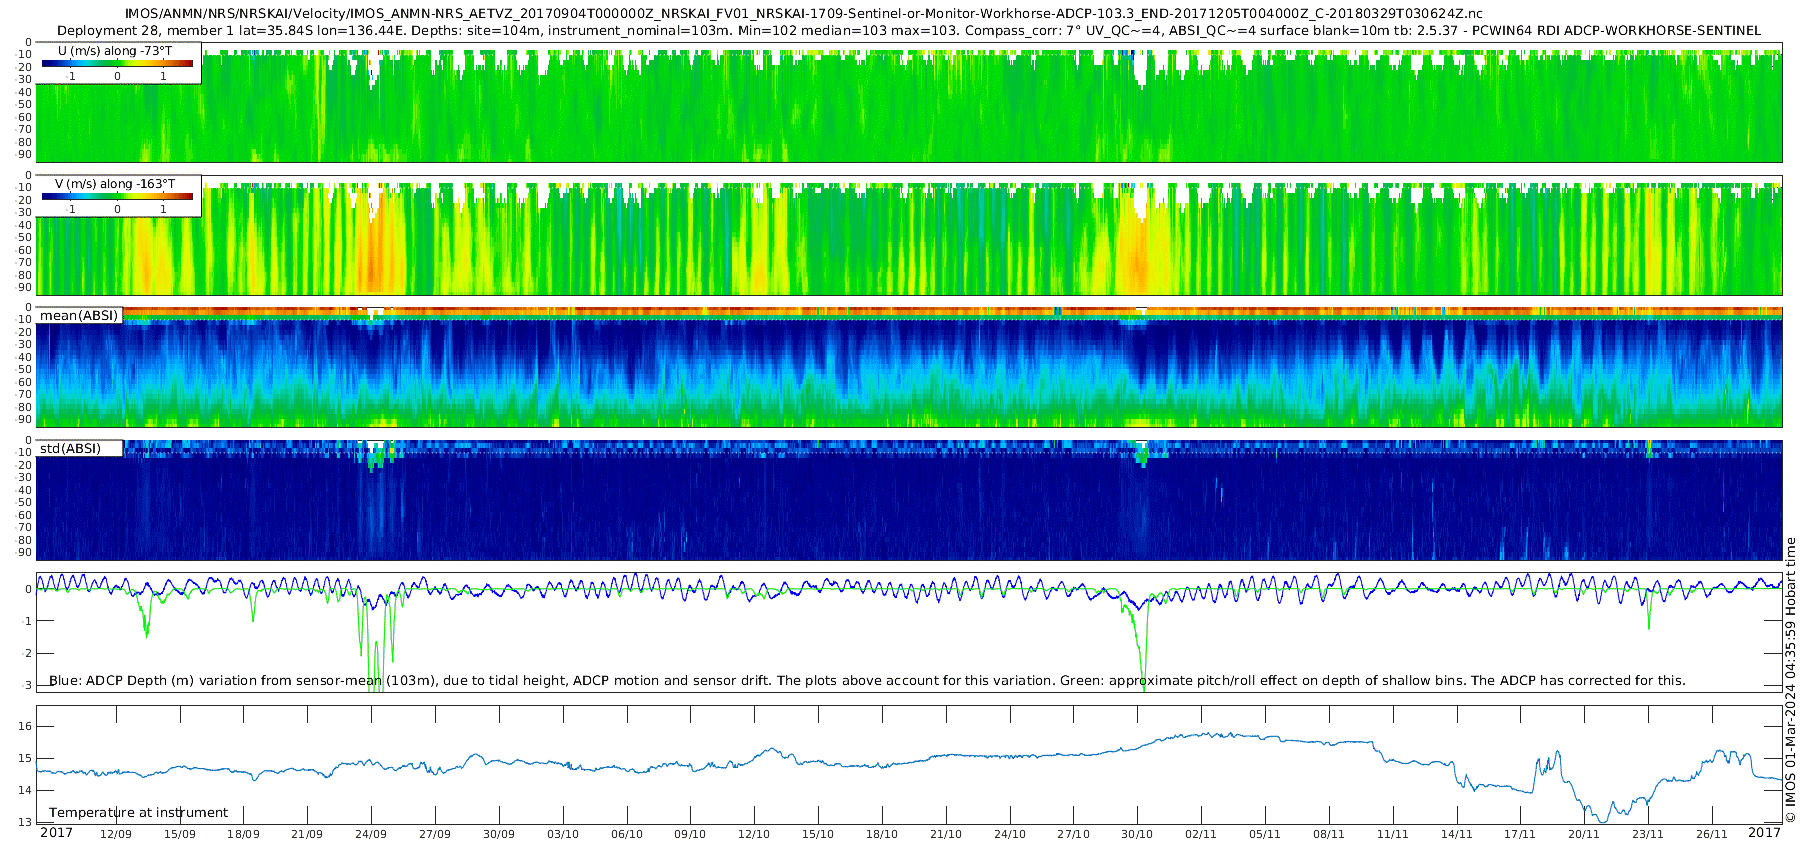
Task: Click the '2017' year label at the time axis end
Action: point(1765,833)
